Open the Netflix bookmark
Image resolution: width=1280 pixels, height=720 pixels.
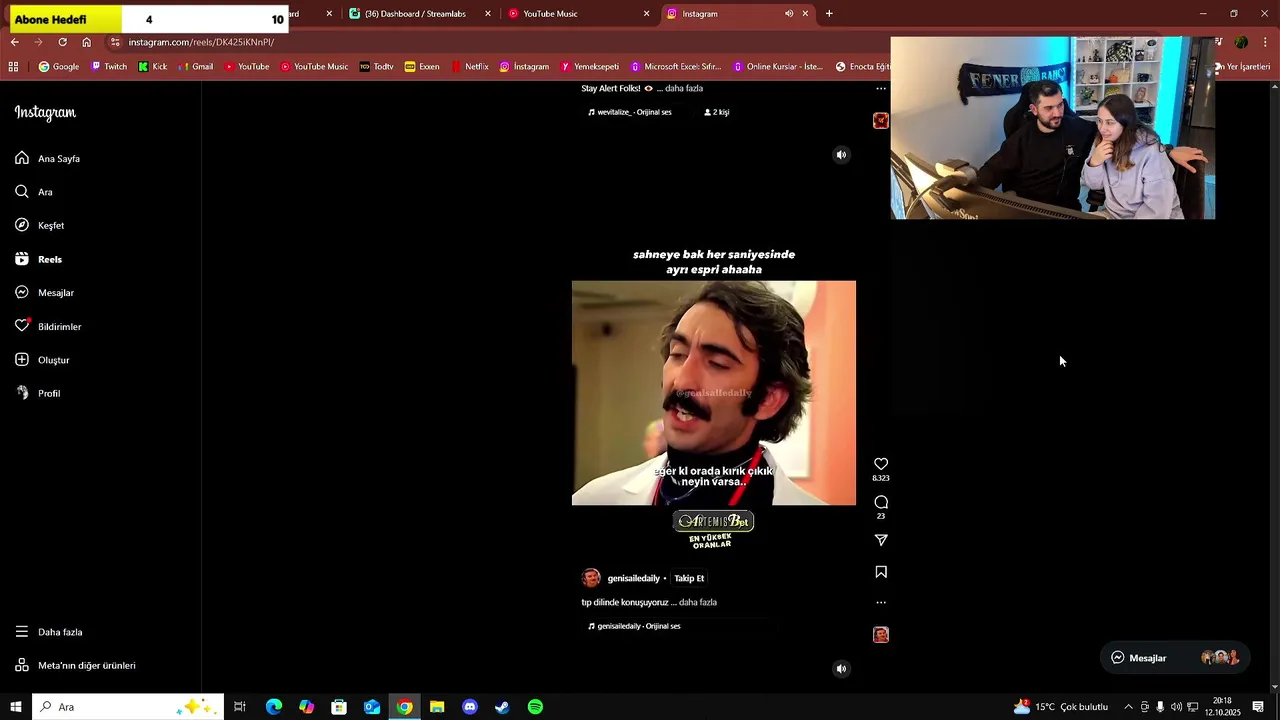[x=470, y=67]
